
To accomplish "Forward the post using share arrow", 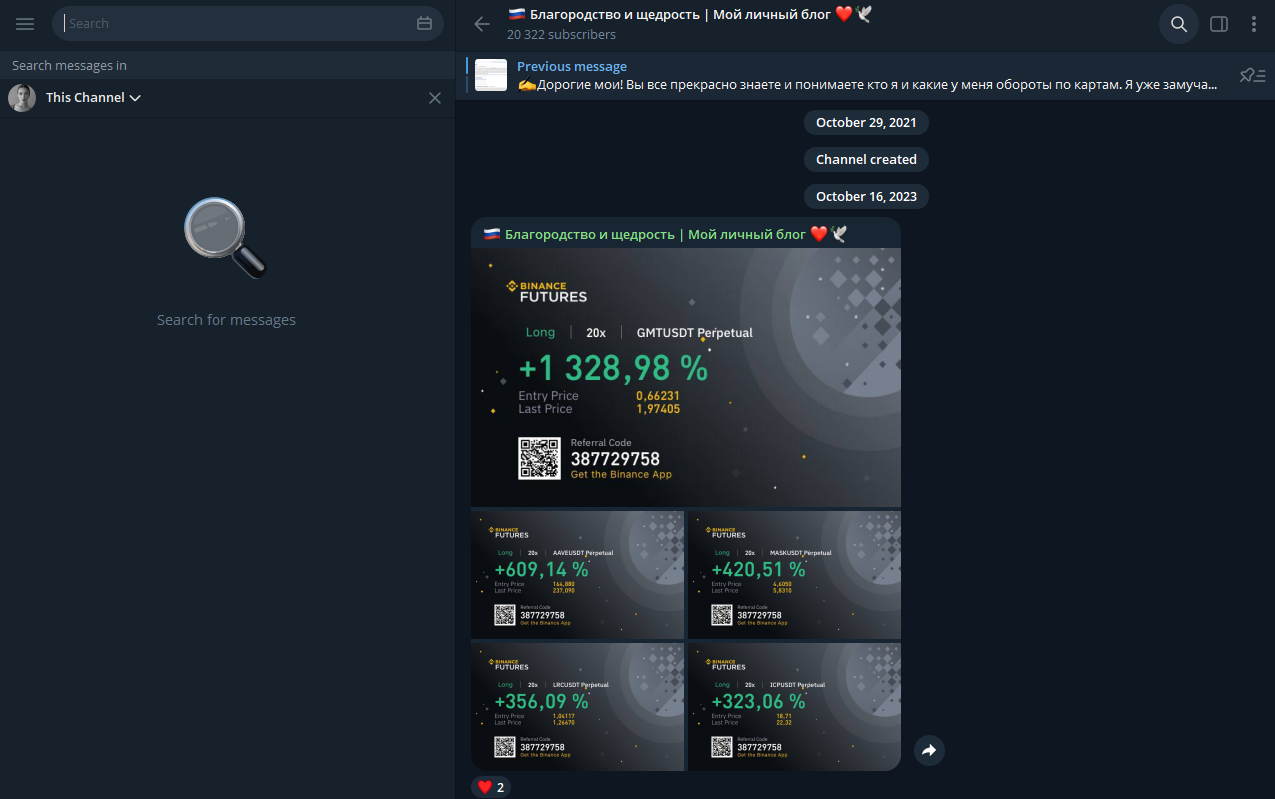I will pyautogui.click(x=929, y=750).
